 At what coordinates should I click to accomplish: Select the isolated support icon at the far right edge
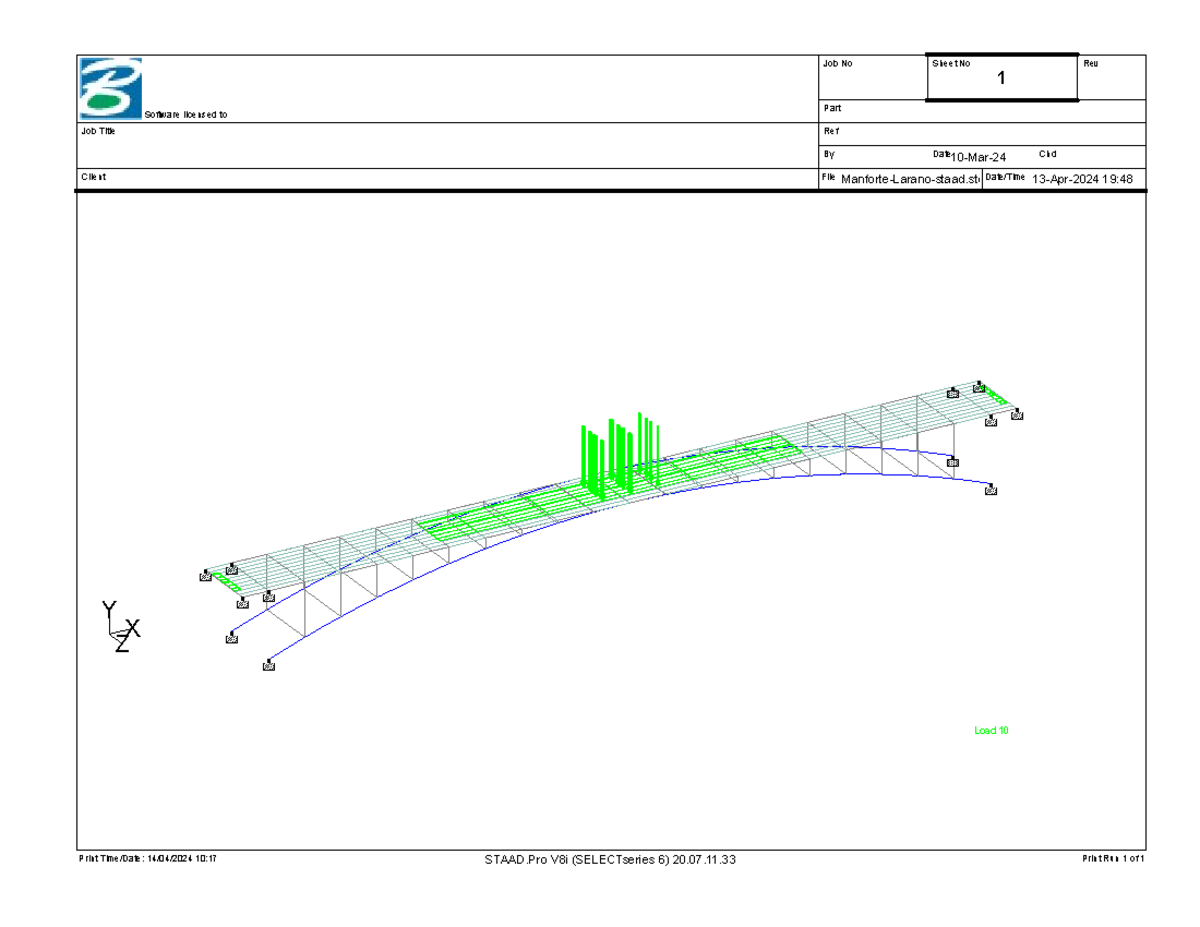pyautogui.click(x=1016, y=417)
